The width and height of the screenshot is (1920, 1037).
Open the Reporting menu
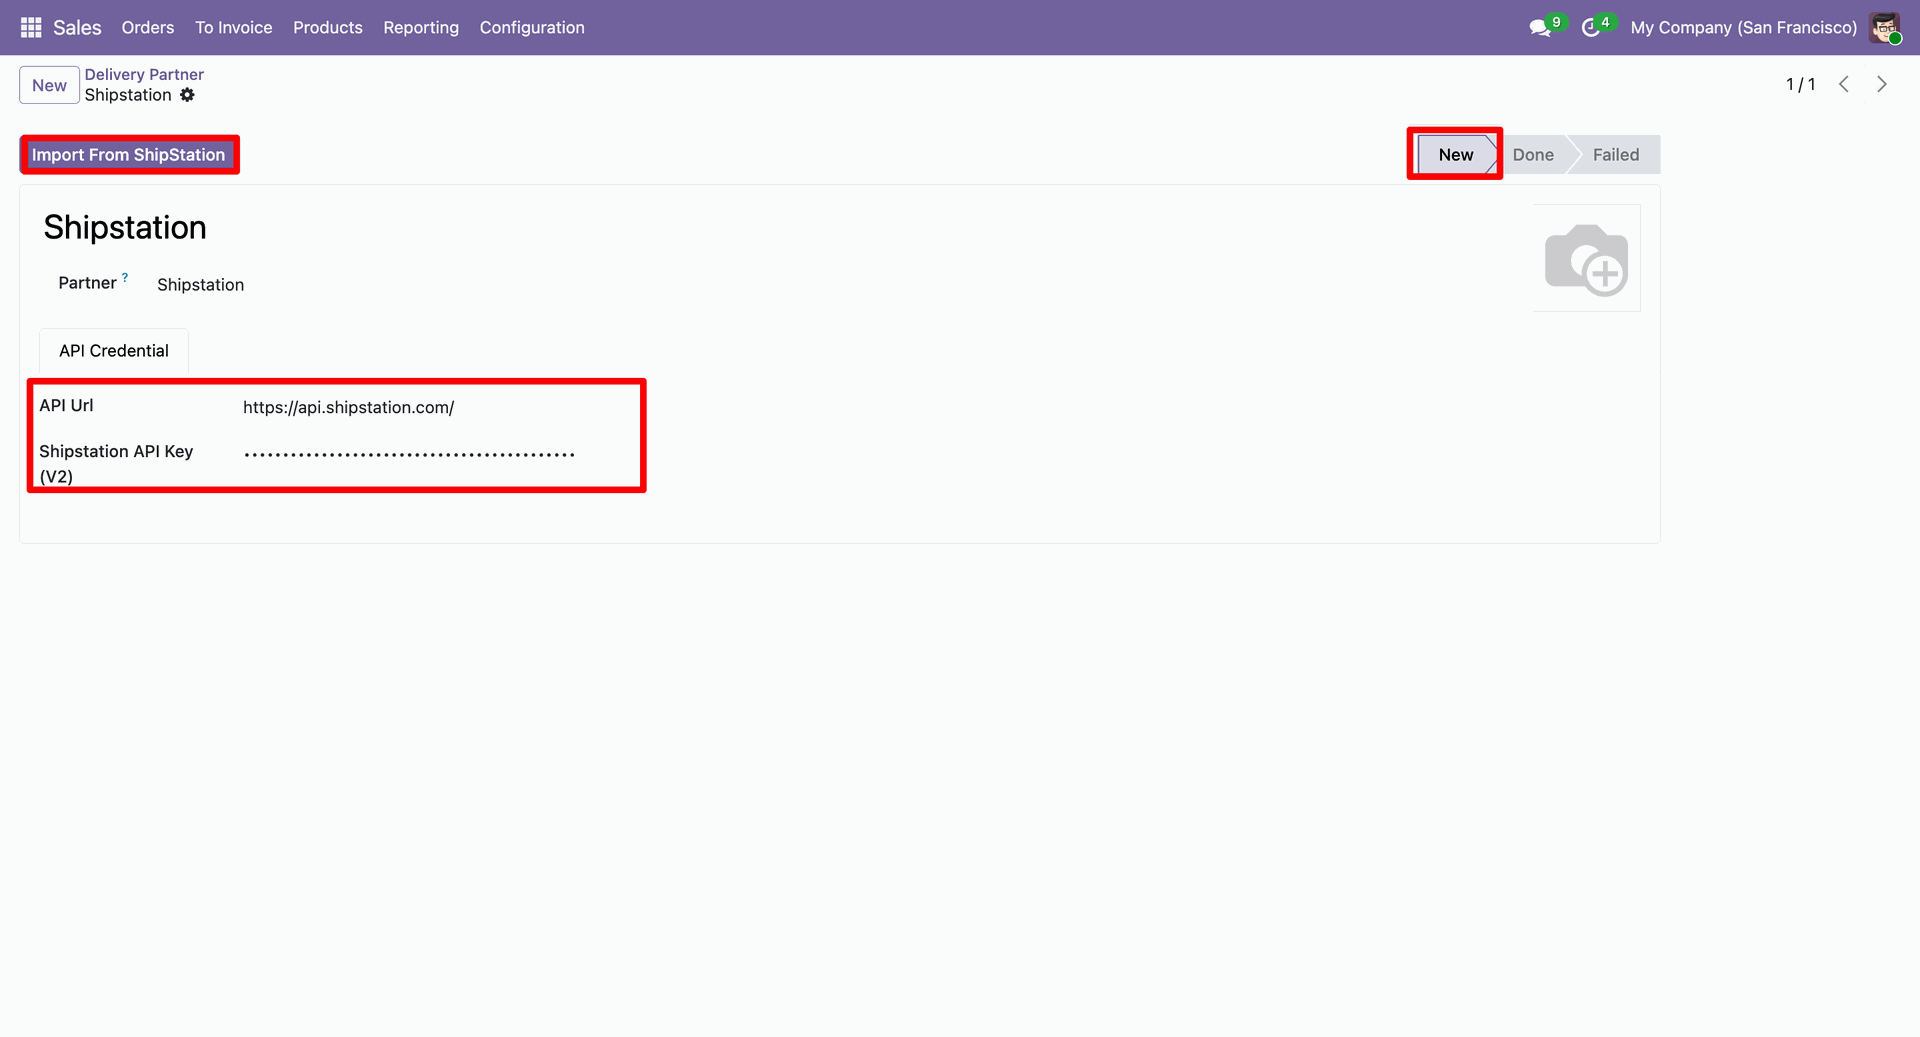(421, 27)
